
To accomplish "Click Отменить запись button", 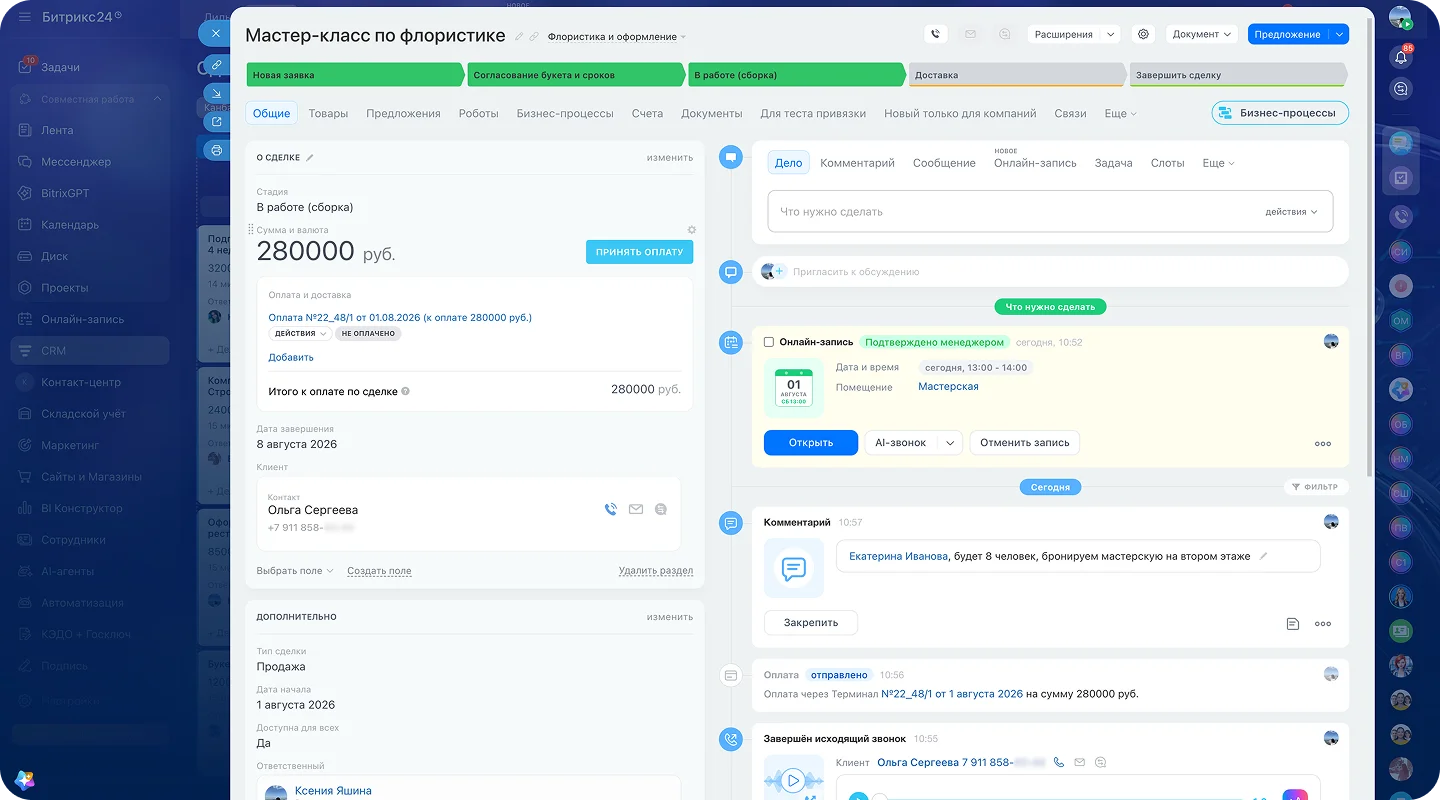I will 1024,443.
